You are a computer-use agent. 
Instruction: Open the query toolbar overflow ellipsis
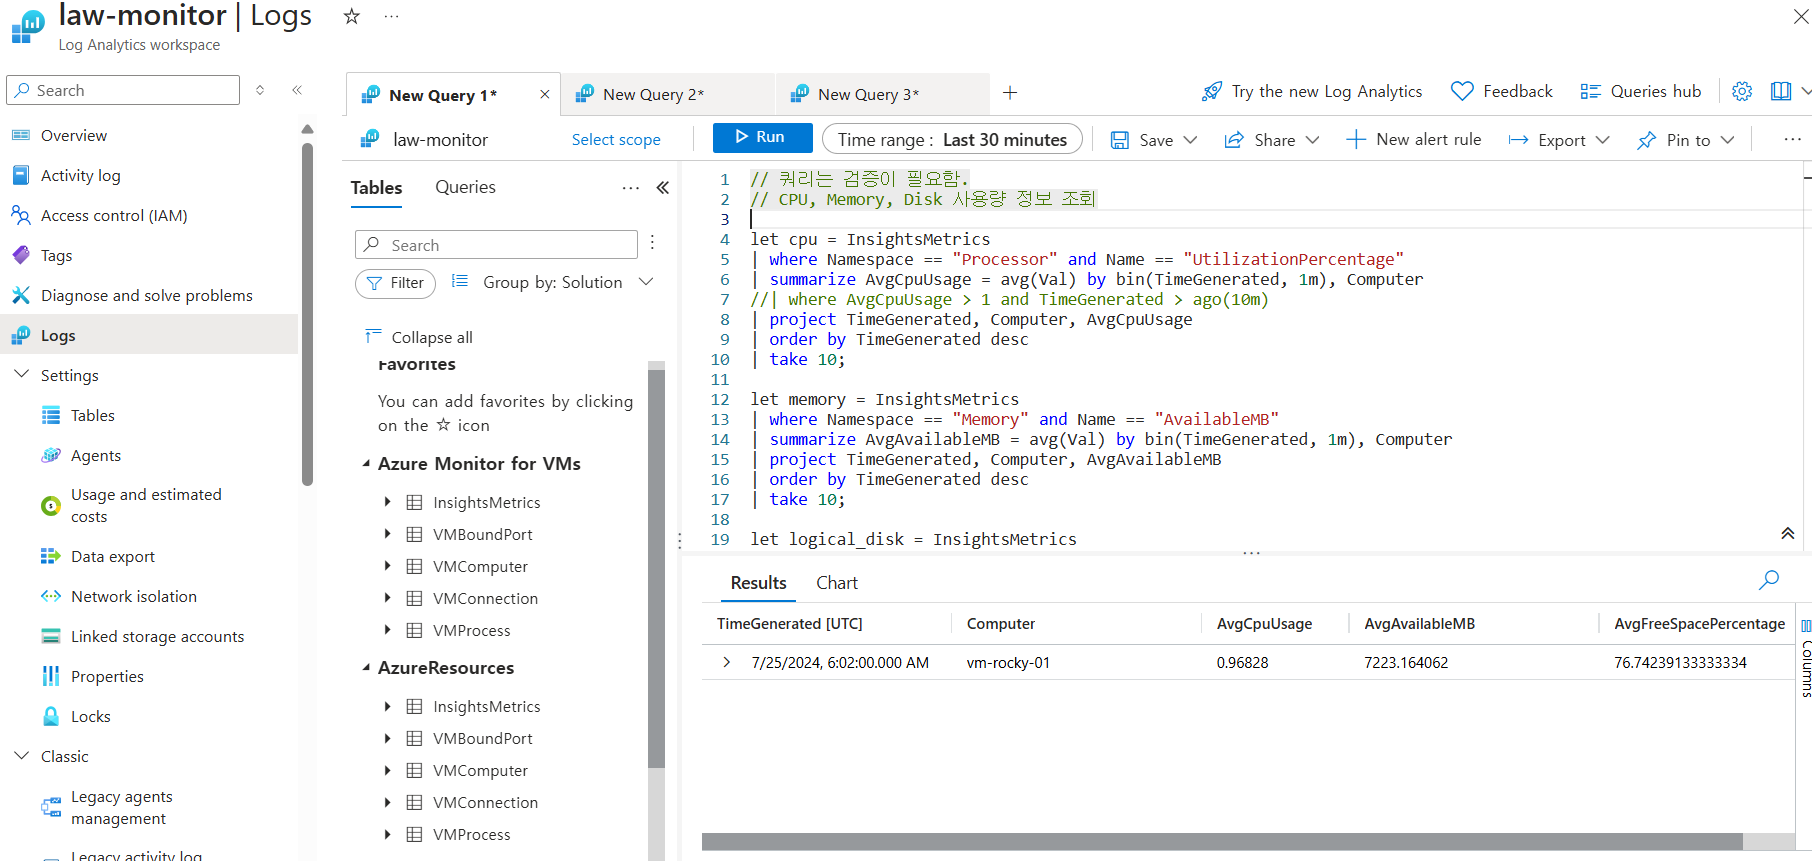(x=1792, y=140)
